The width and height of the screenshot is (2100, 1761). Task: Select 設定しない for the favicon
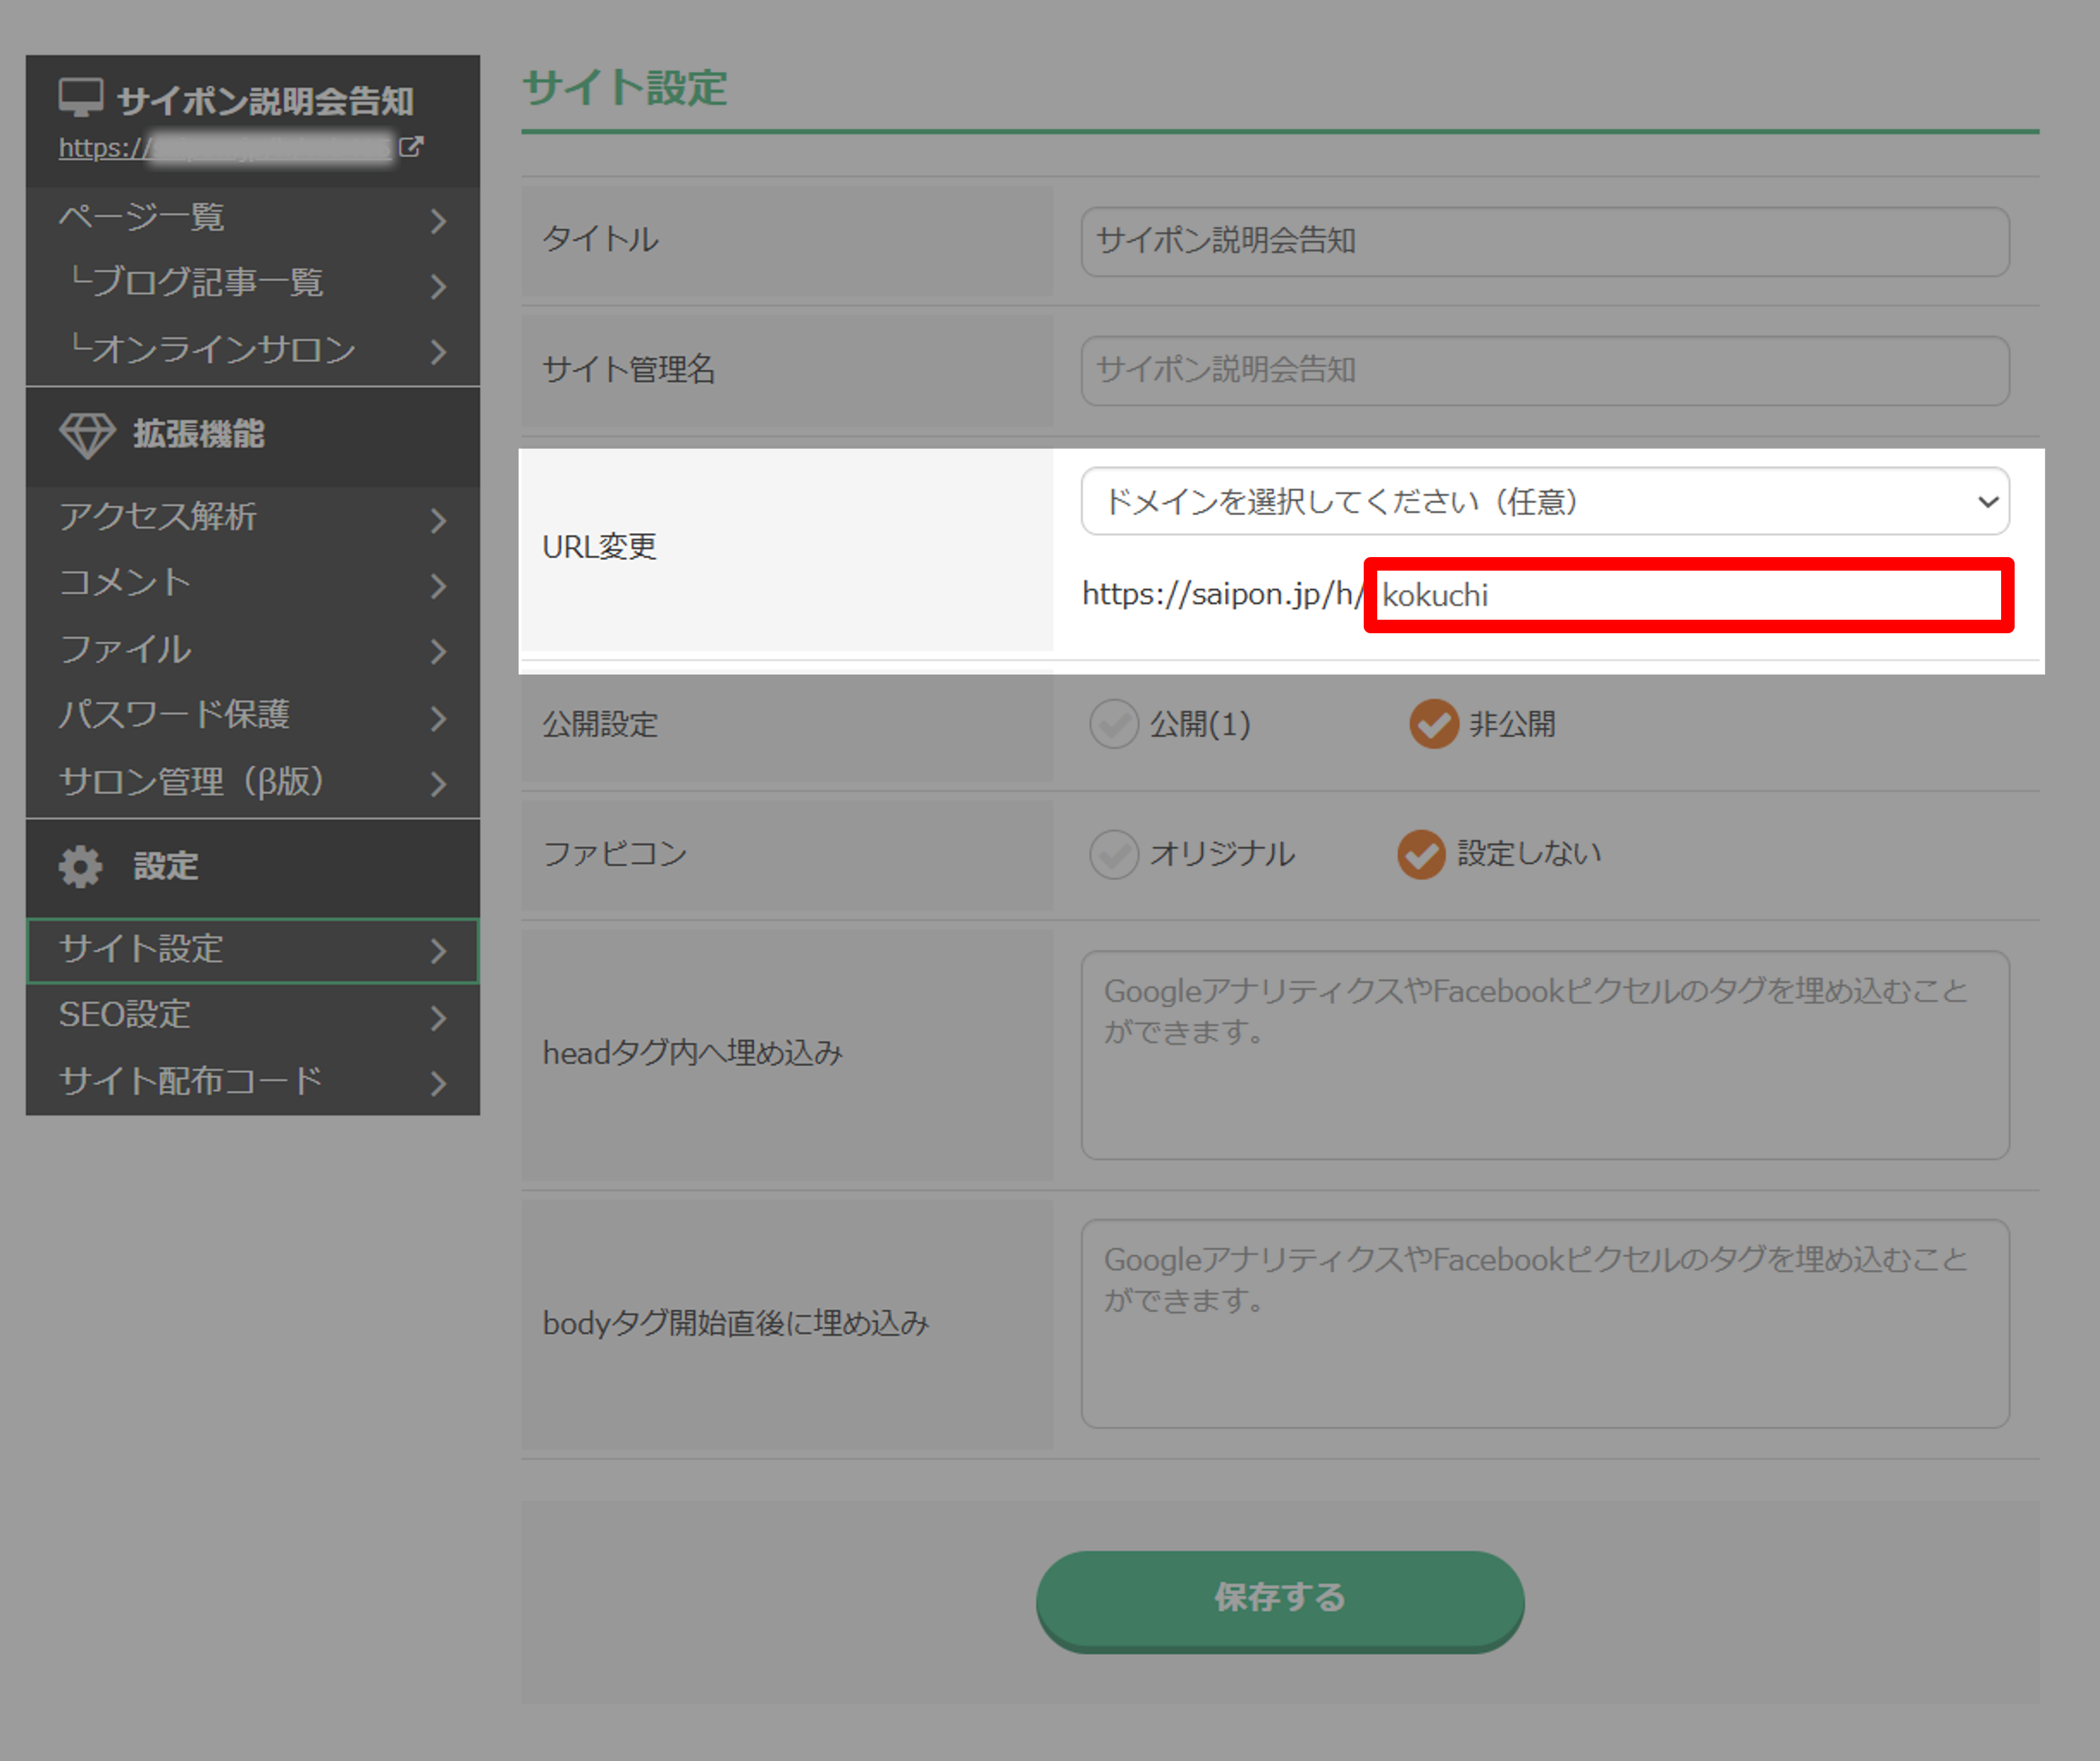(x=1421, y=854)
